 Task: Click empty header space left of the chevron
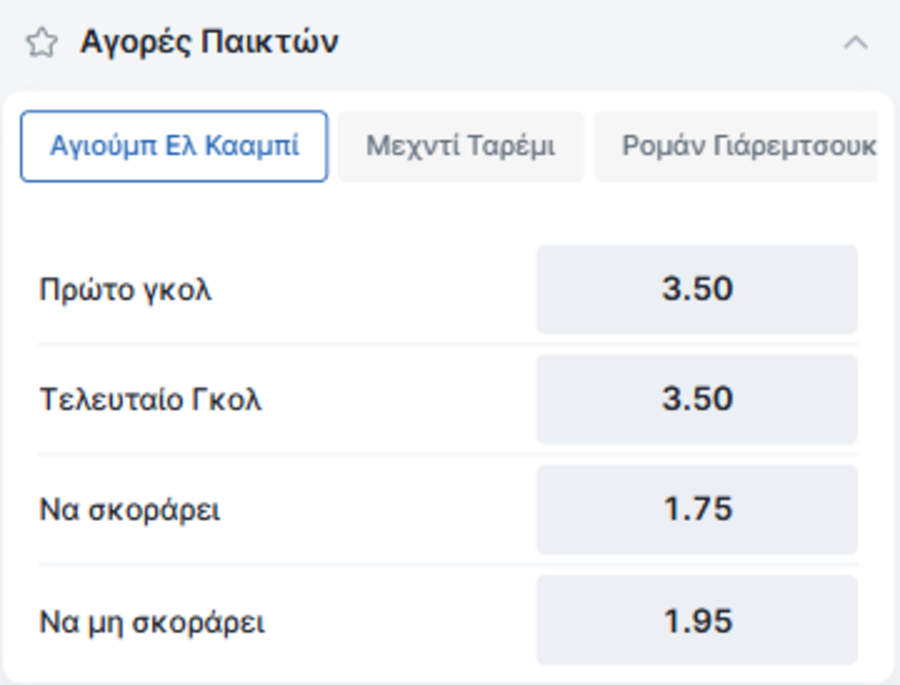tap(600, 43)
